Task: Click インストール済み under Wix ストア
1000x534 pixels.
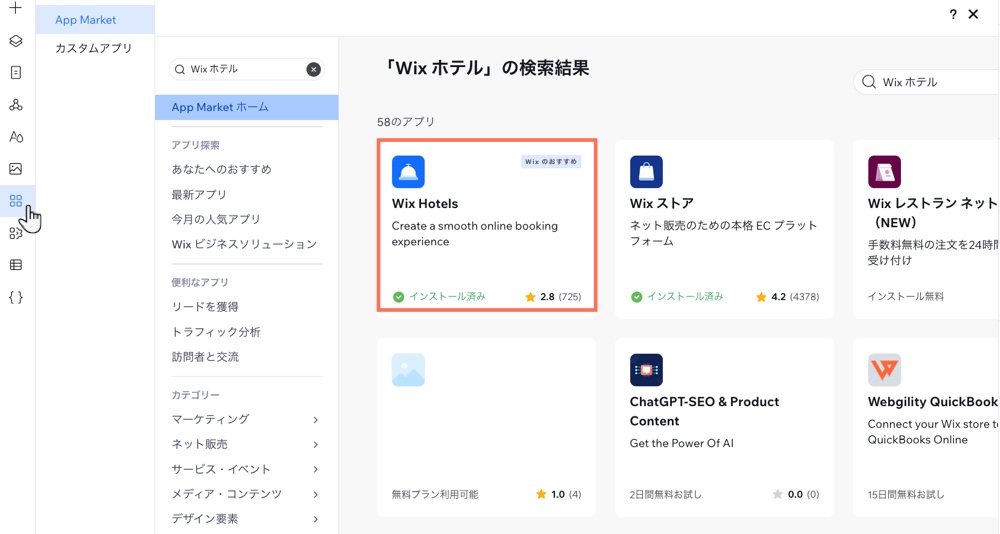Action: [x=677, y=297]
